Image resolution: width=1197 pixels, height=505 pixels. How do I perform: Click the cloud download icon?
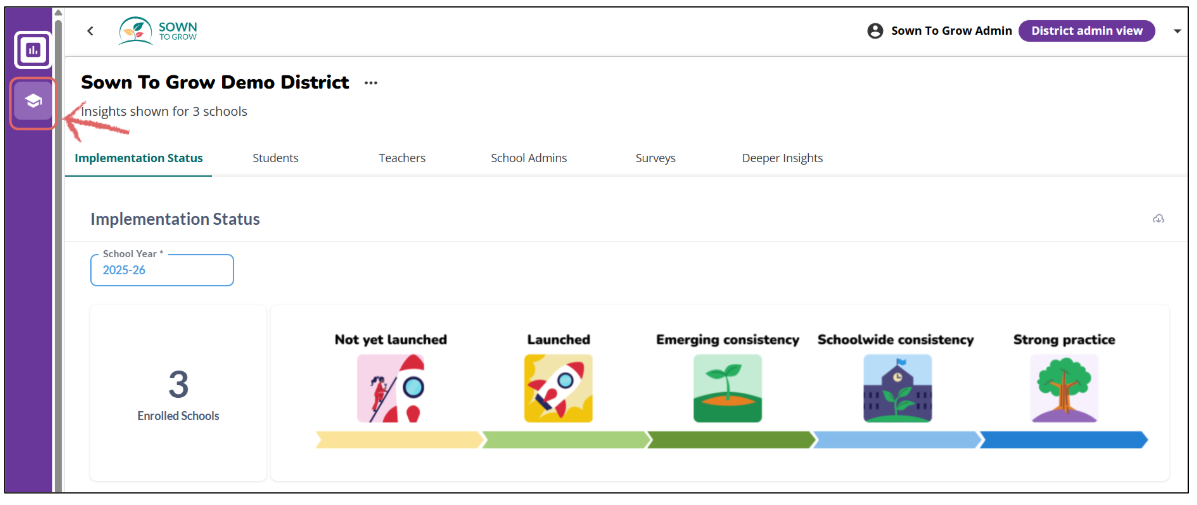tap(1158, 219)
